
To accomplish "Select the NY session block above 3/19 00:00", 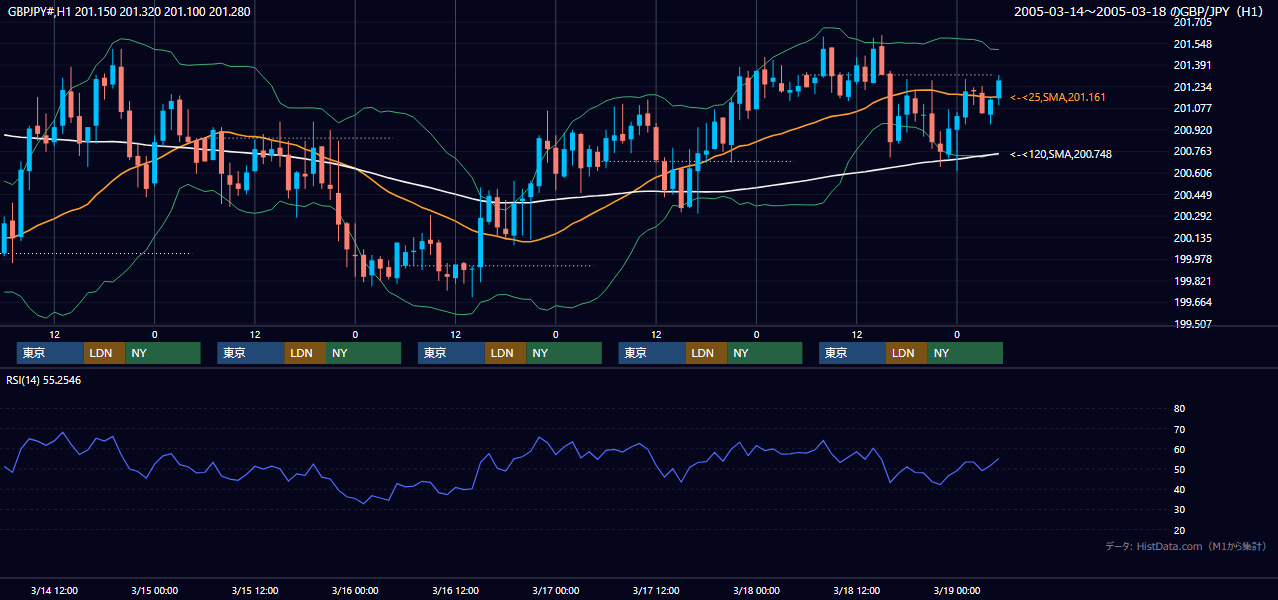I will [965, 353].
